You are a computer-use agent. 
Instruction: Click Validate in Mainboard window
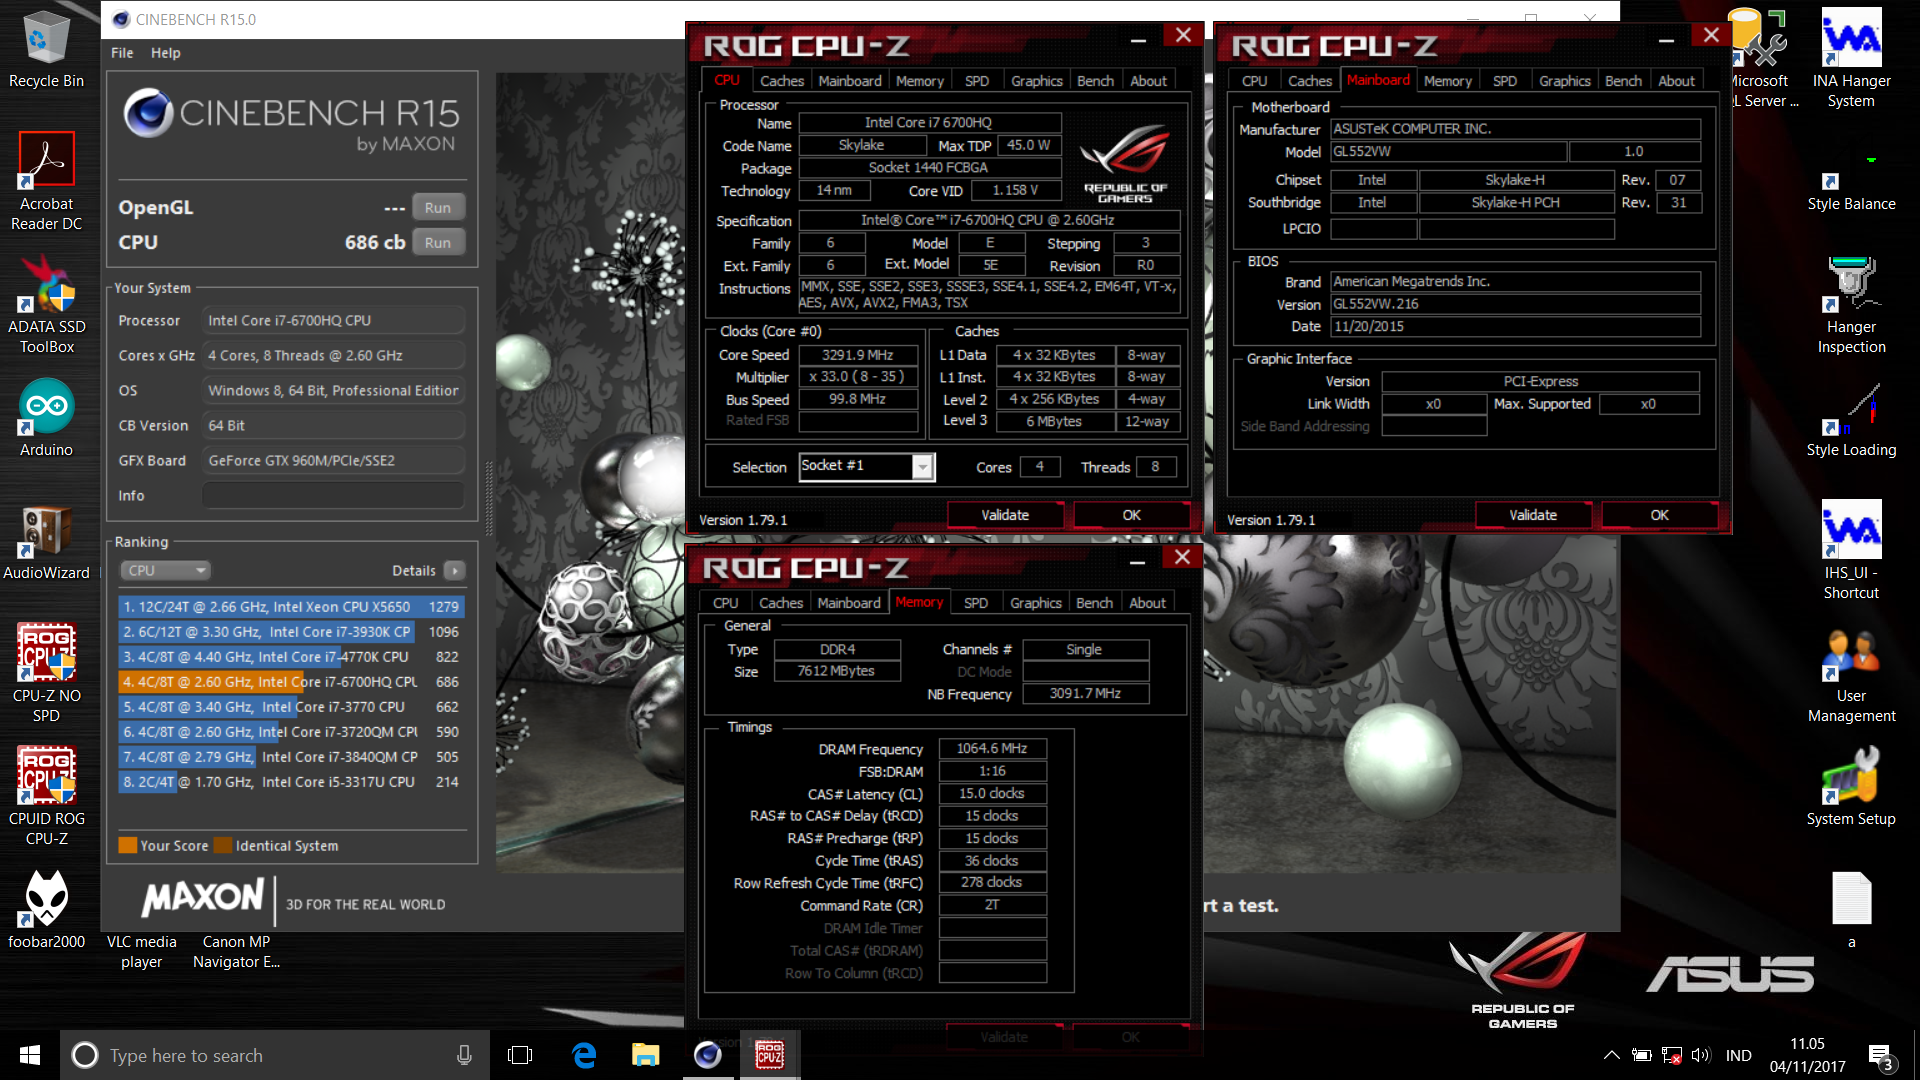(1533, 515)
